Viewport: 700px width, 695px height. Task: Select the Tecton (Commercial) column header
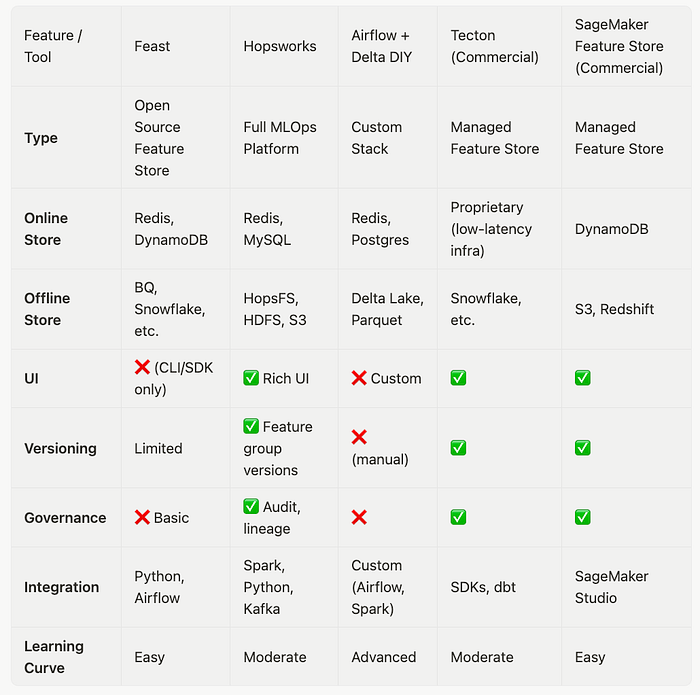tap(495, 46)
